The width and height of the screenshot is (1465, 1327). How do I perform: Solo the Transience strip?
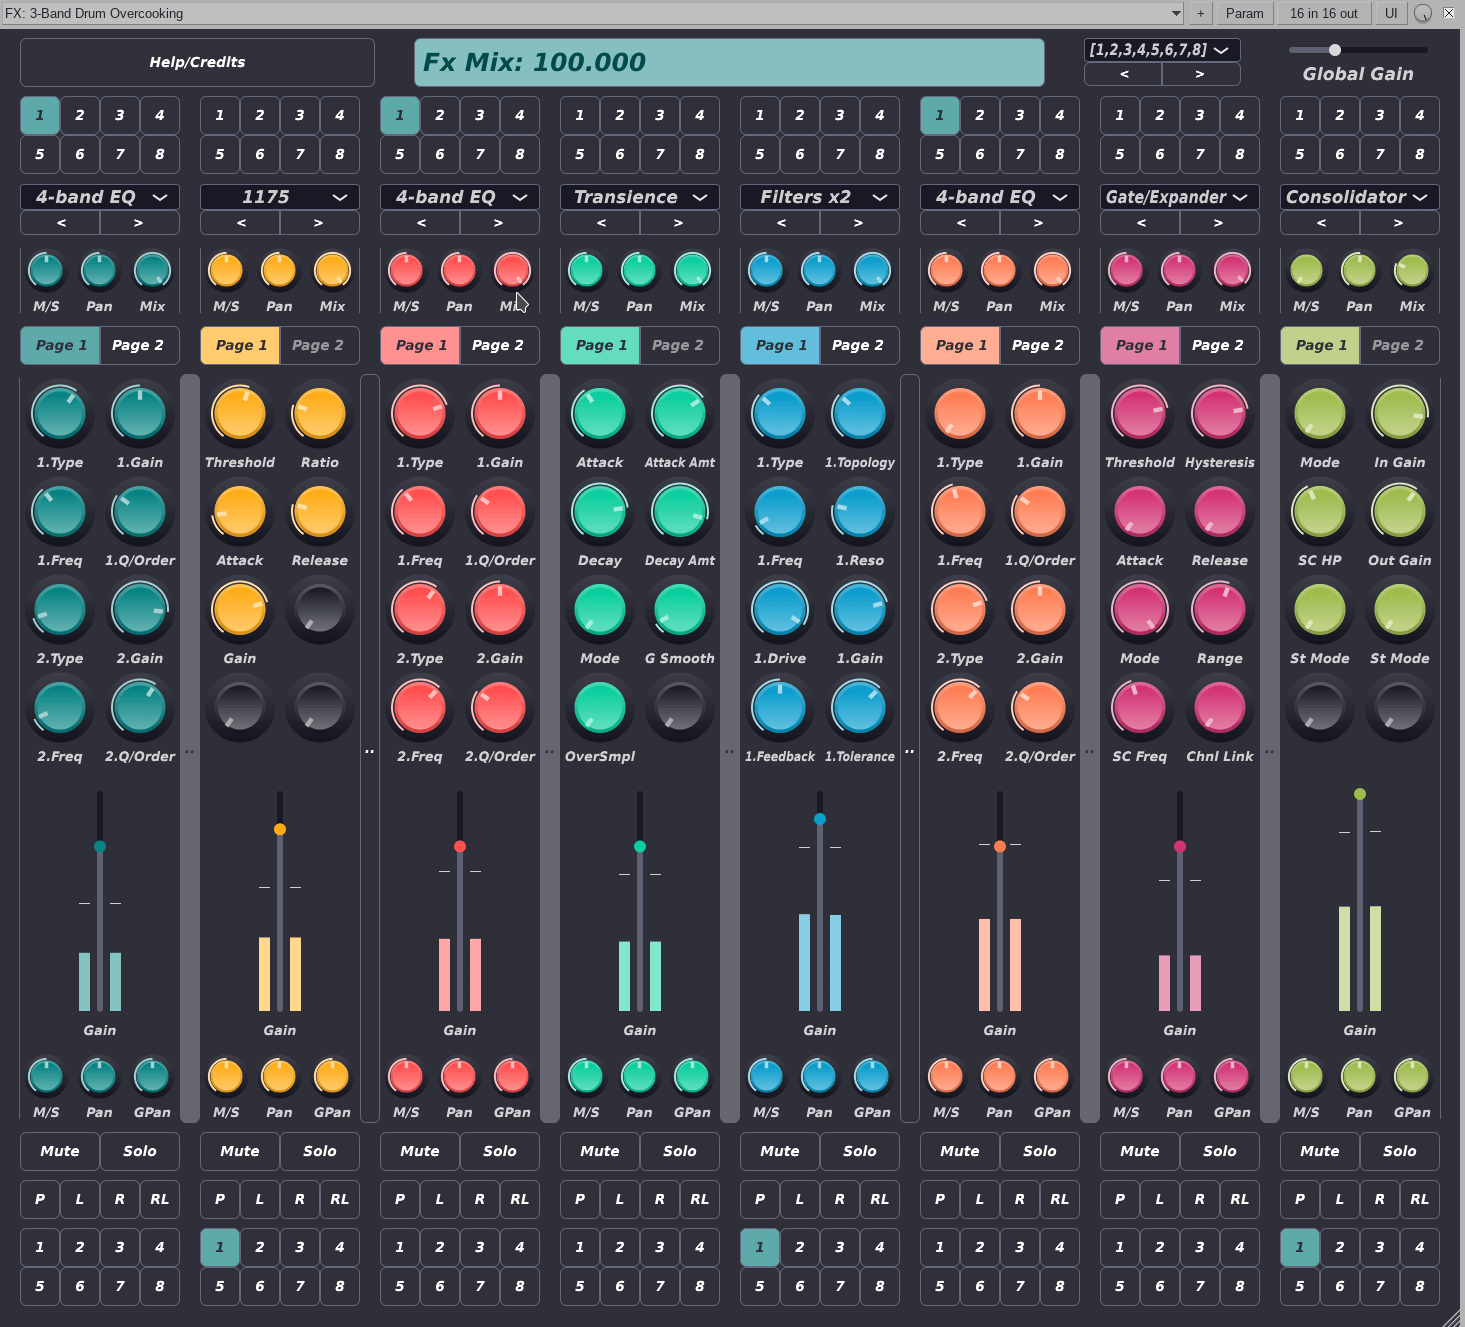coord(679,1151)
